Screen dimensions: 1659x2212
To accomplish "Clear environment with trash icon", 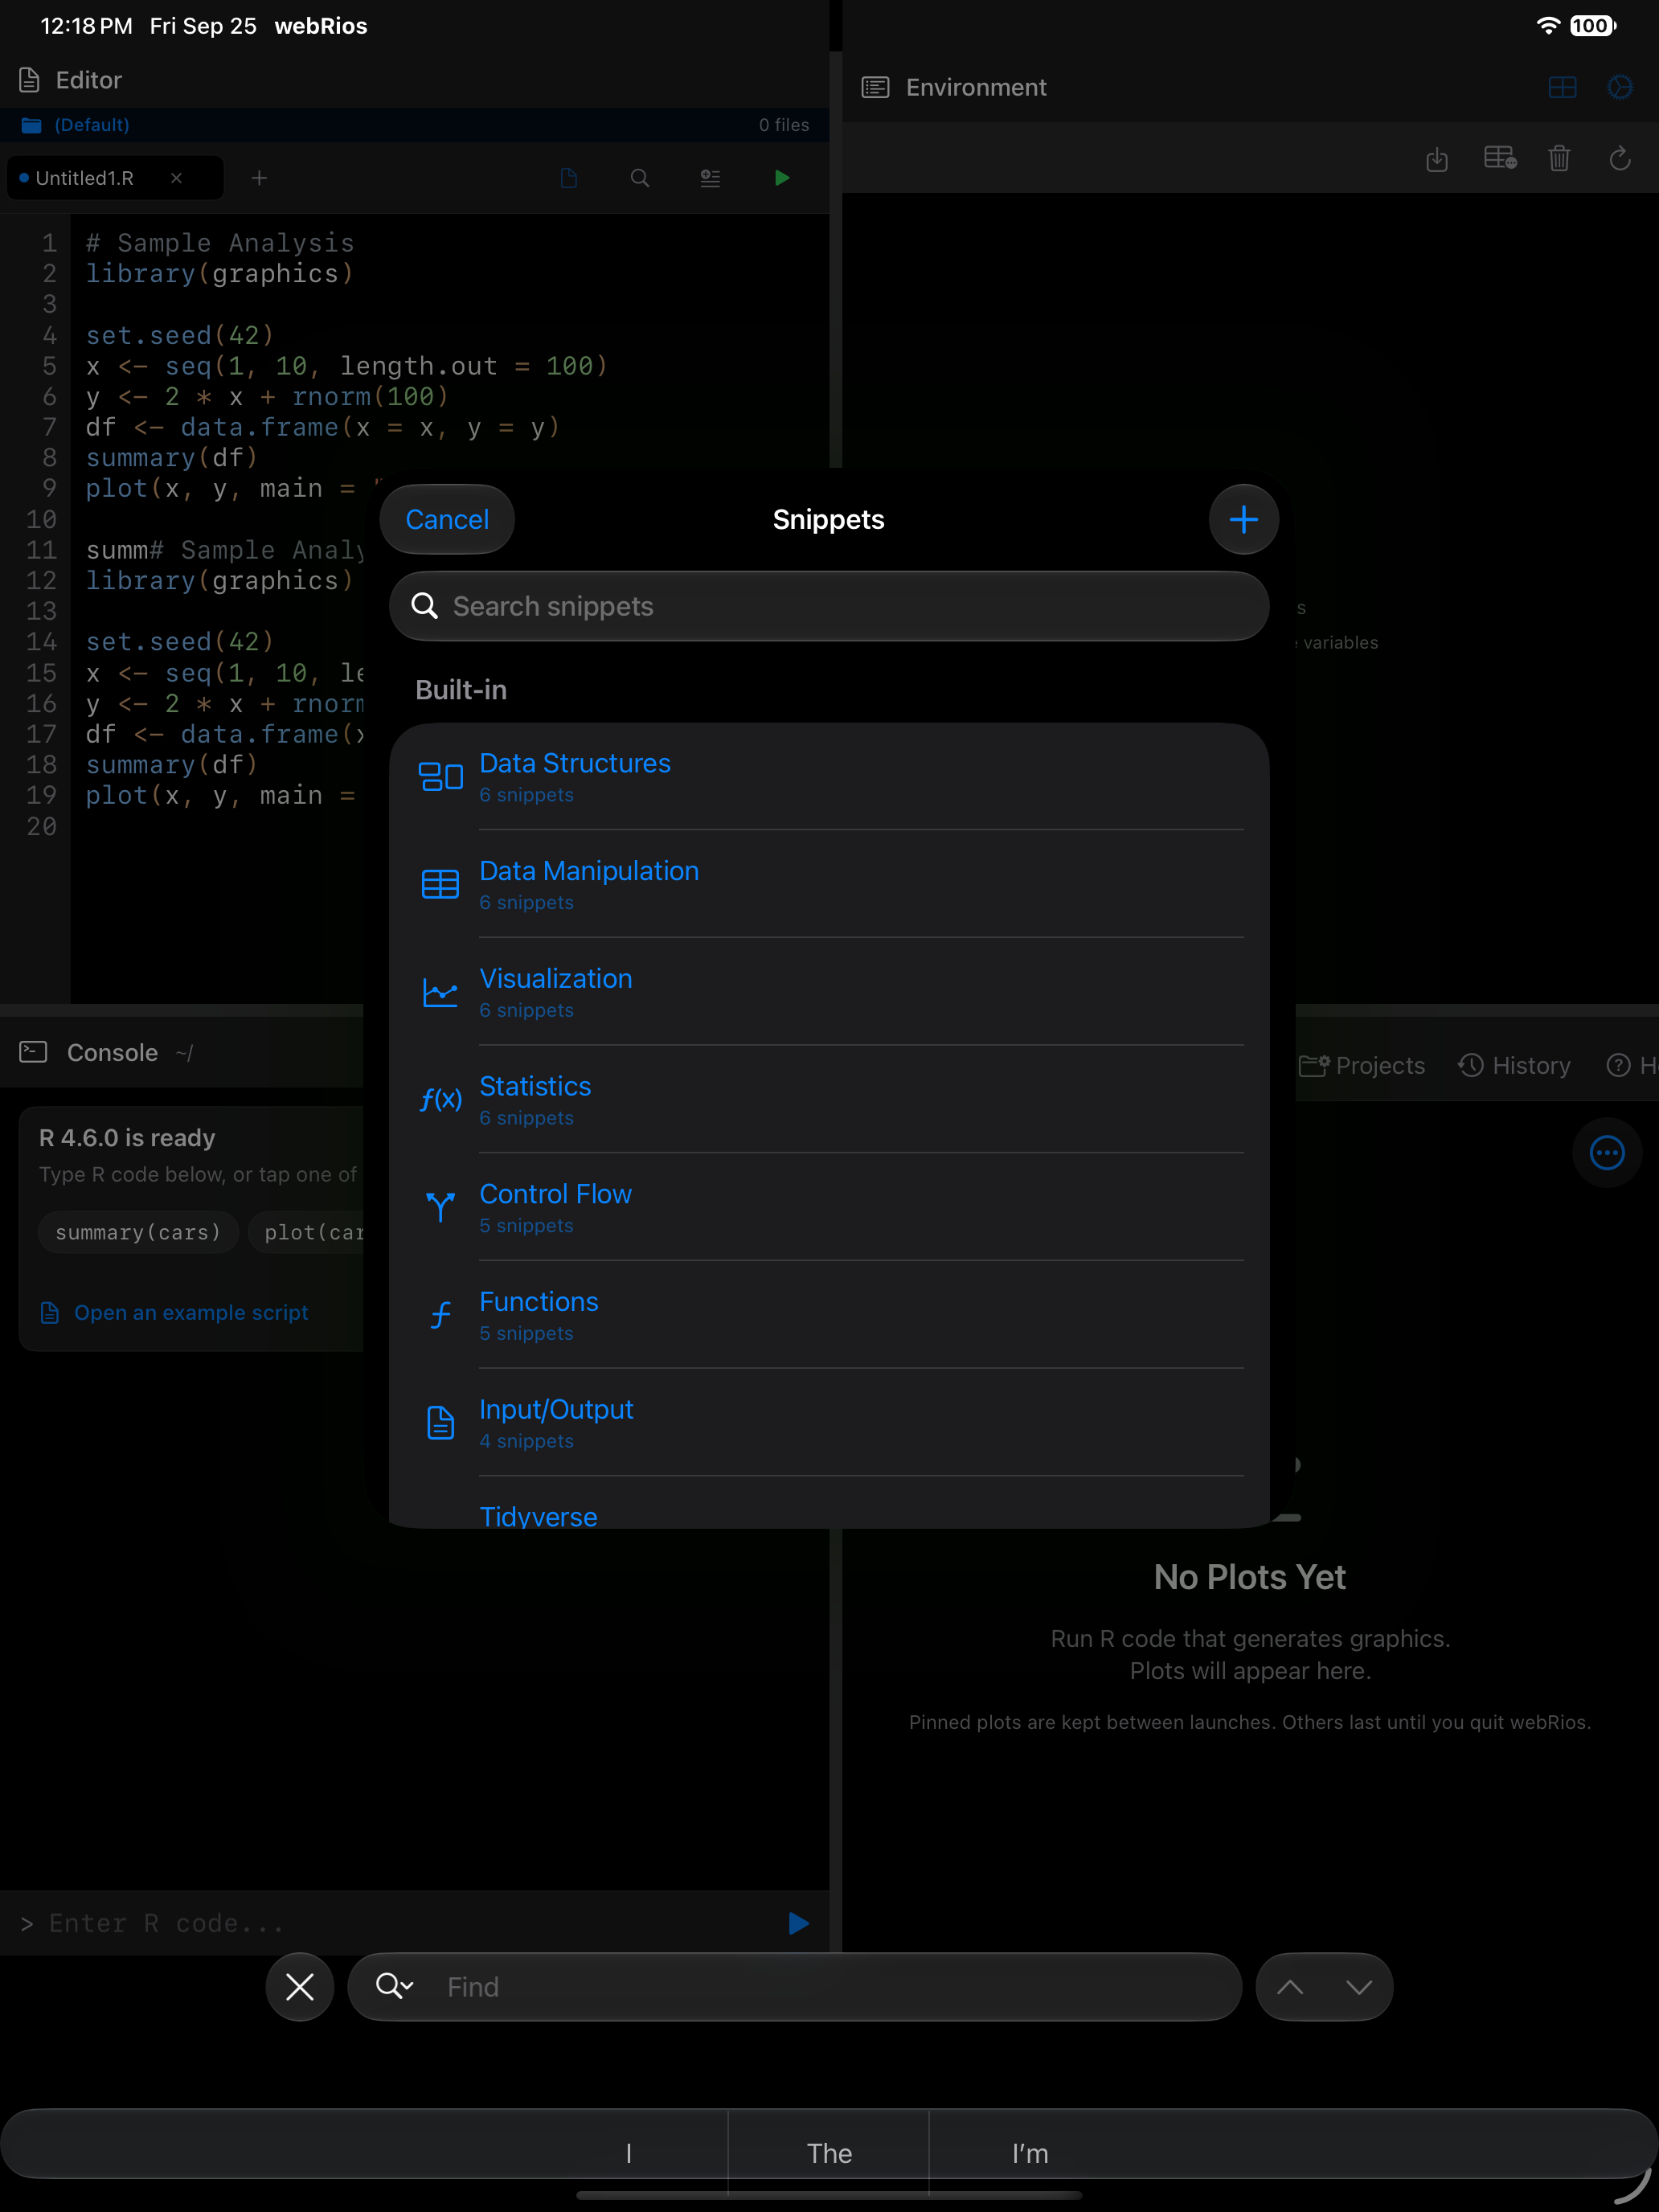I will point(1559,158).
